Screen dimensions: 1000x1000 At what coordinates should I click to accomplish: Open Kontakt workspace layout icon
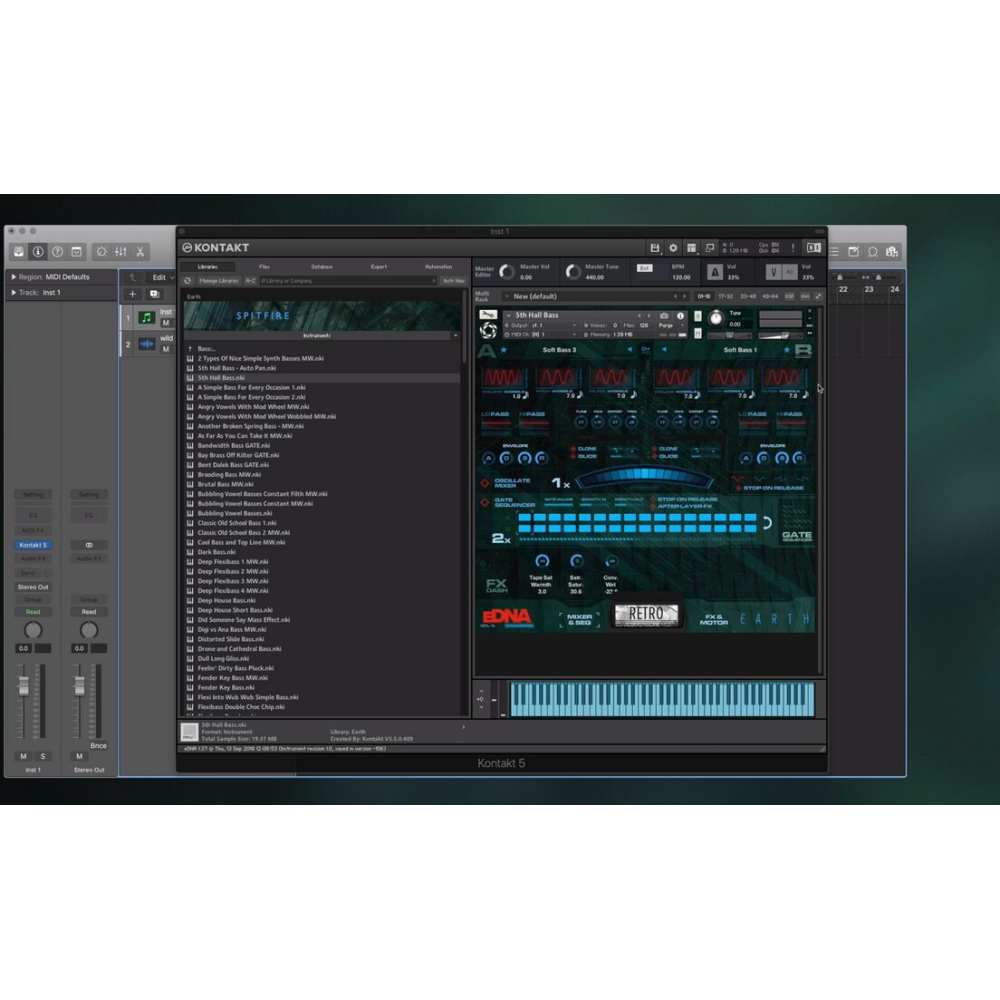click(x=691, y=247)
